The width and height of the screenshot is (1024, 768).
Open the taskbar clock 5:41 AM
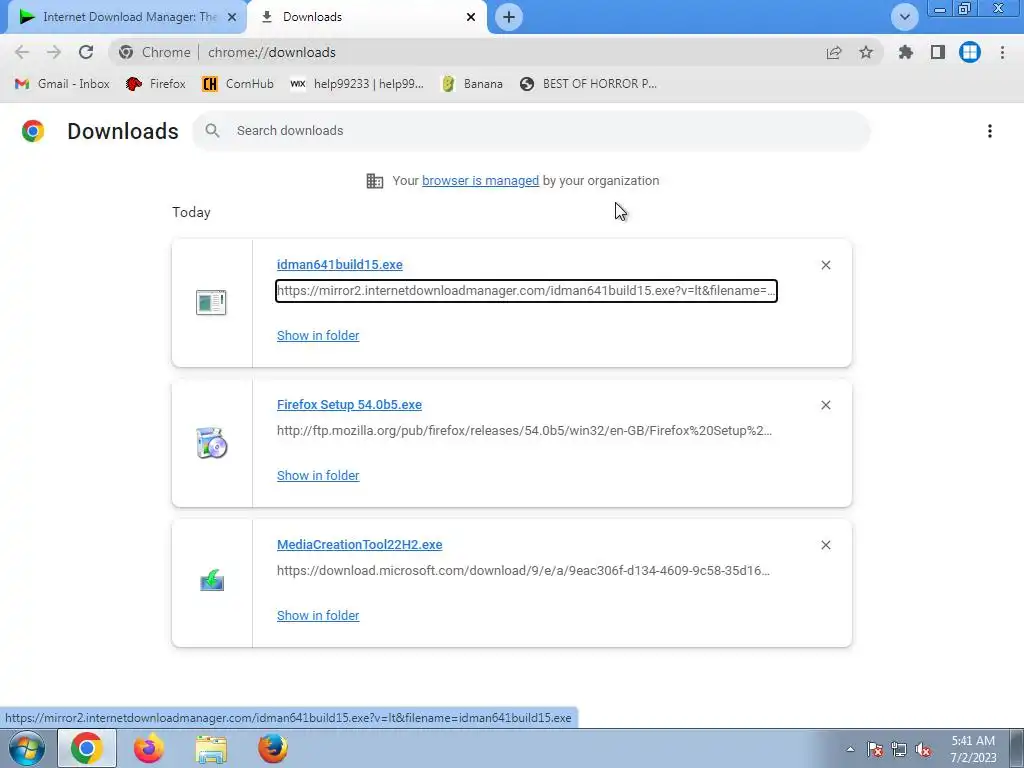pos(973,749)
